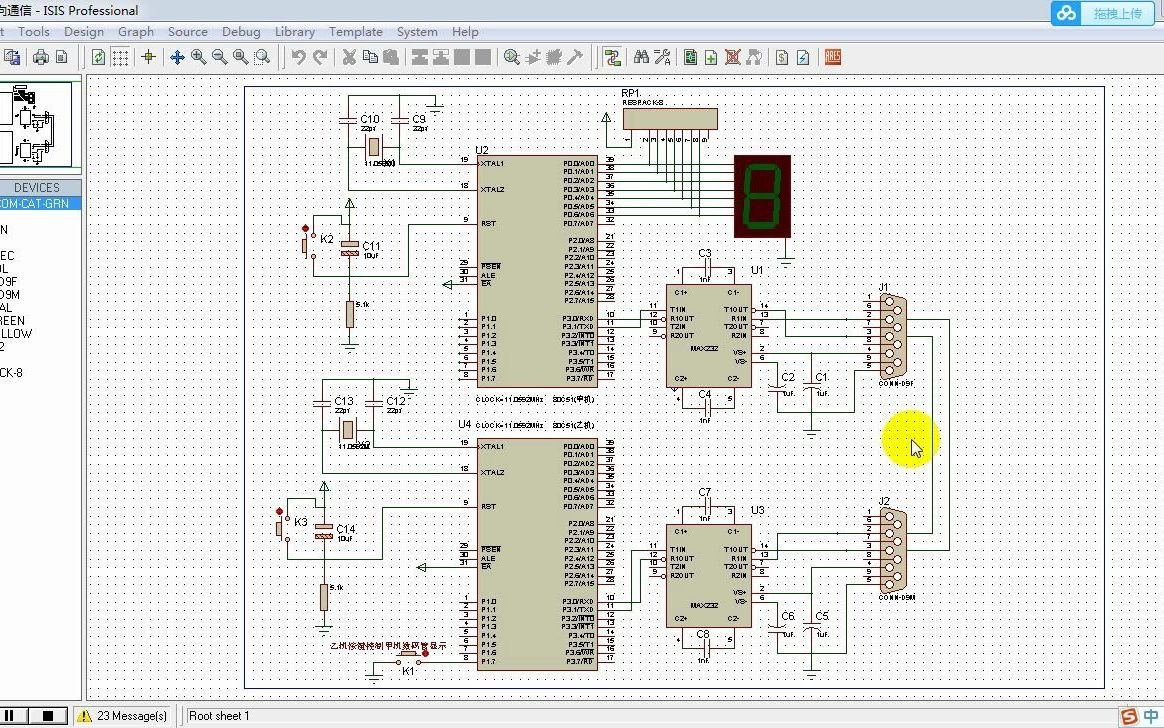This screenshot has height=728, width=1164.
Task: Click the binoculars search and tag icon
Action: pyautogui.click(x=641, y=57)
